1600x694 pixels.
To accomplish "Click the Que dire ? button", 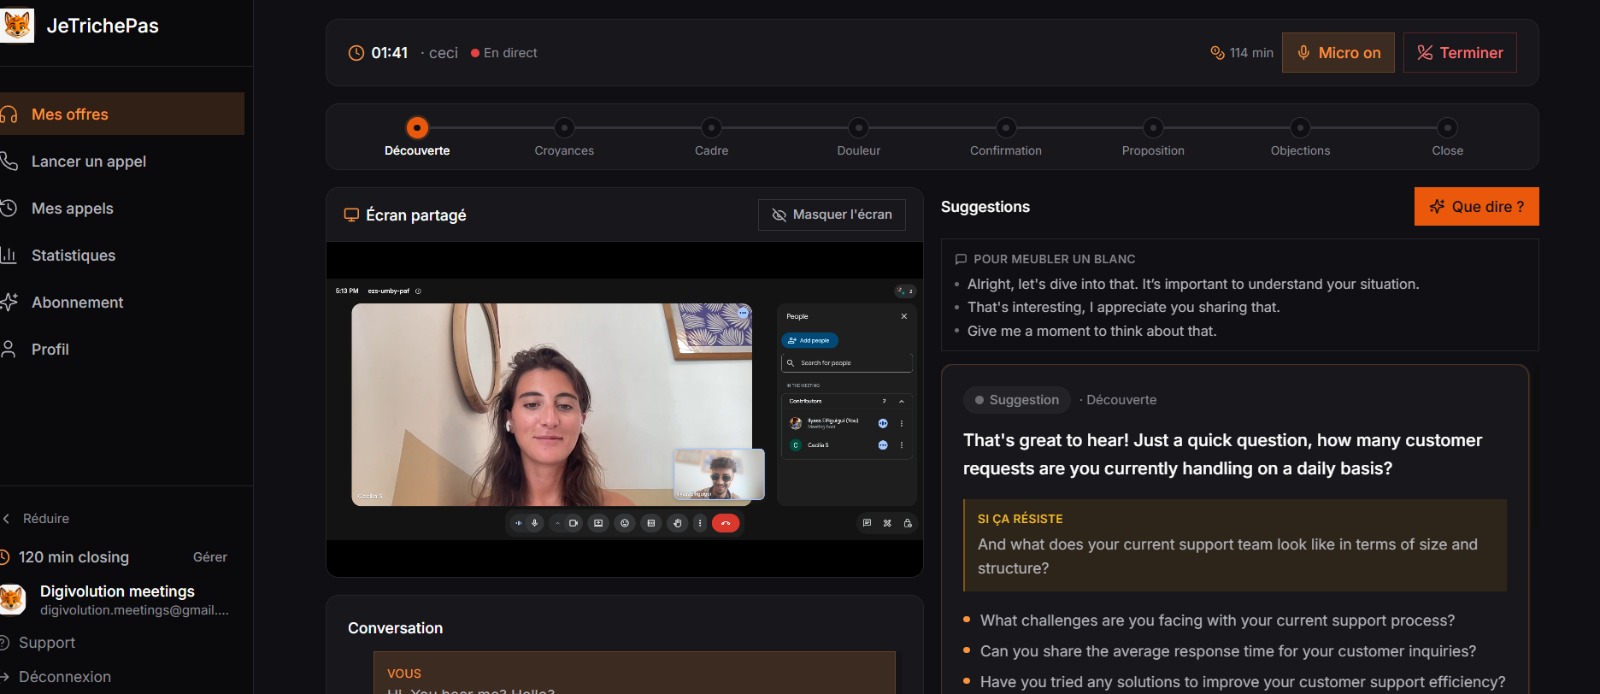I will (1476, 206).
